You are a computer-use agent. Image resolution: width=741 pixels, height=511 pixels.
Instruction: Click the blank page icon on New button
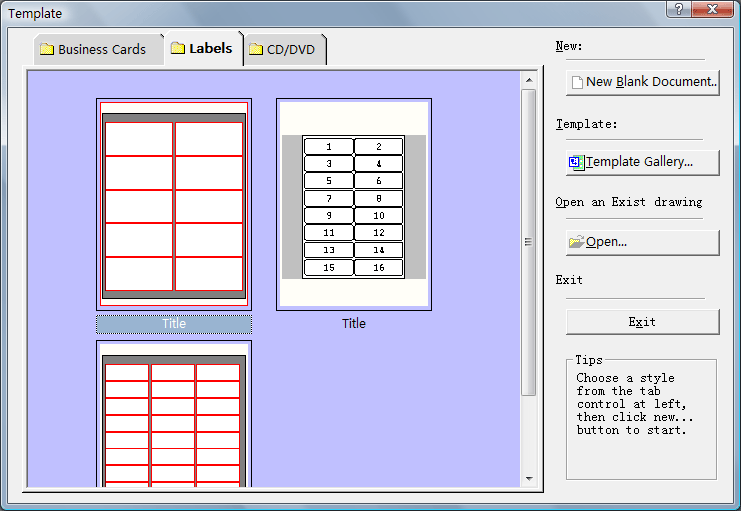pyautogui.click(x=577, y=82)
